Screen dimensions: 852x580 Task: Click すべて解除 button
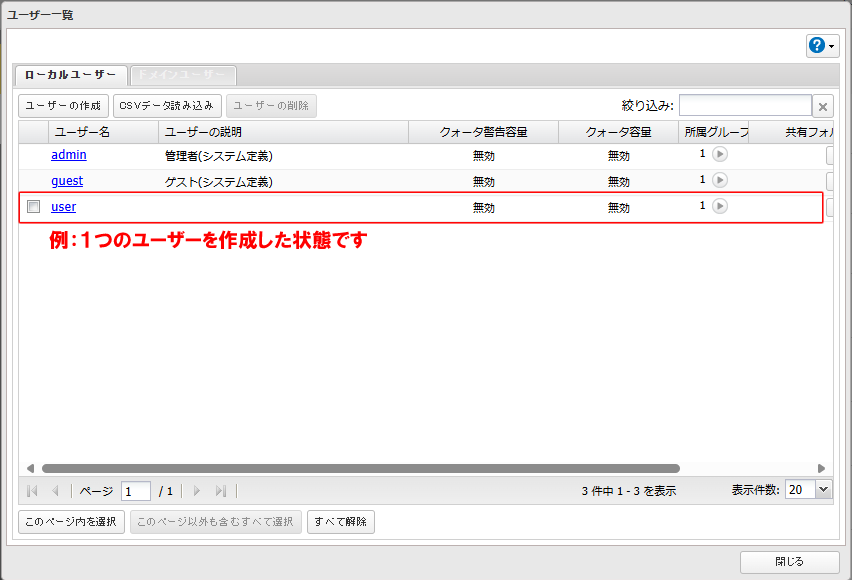point(341,522)
